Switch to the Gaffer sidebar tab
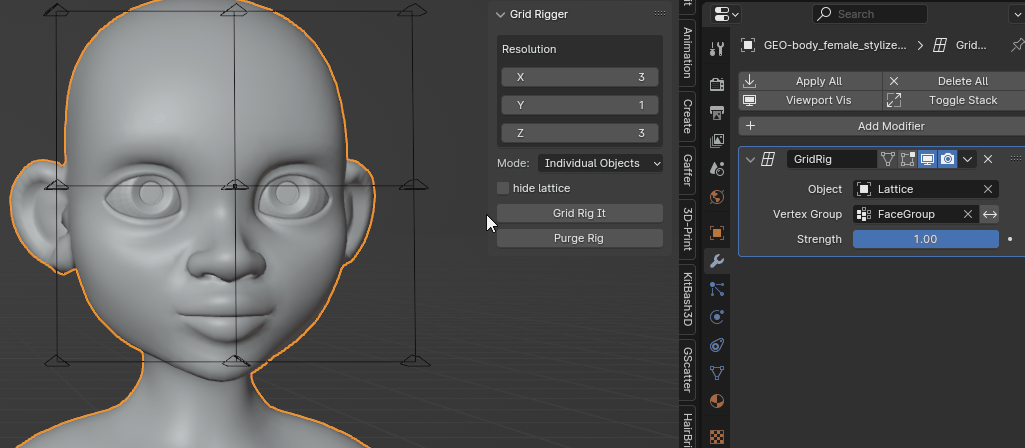Screen dimensions: 1025x448 tap(687, 170)
